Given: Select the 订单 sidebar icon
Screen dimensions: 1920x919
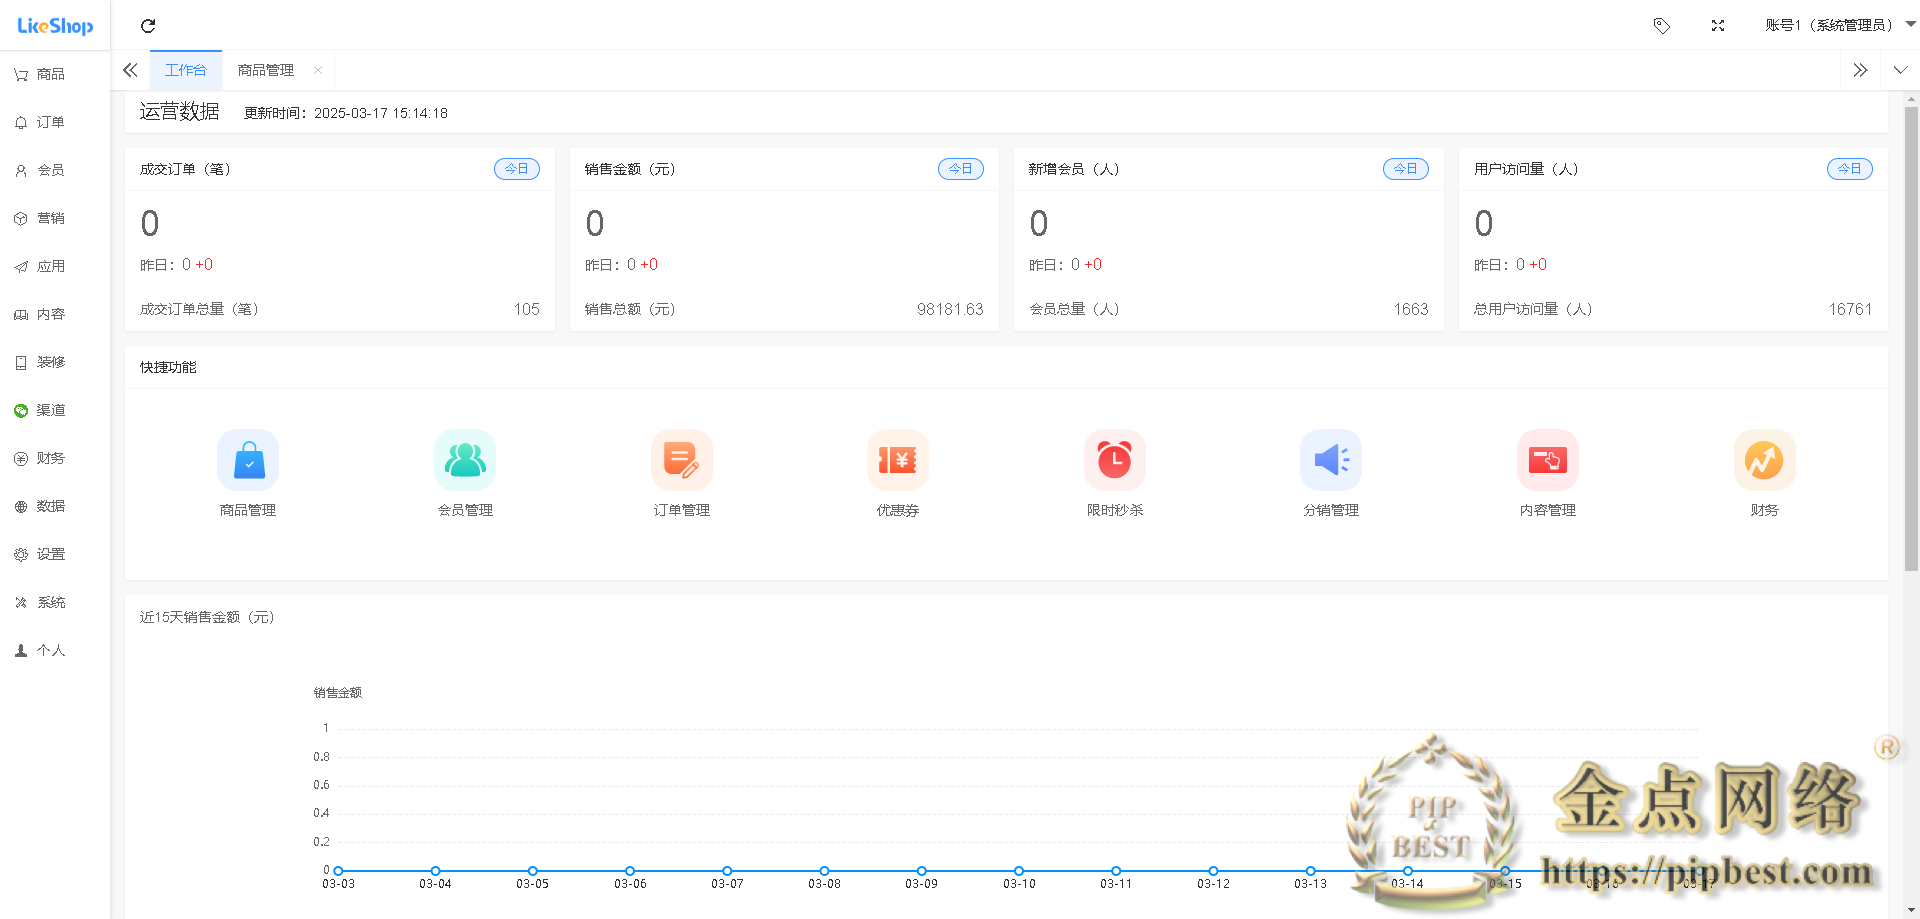Looking at the screenshot, I should click(50, 121).
